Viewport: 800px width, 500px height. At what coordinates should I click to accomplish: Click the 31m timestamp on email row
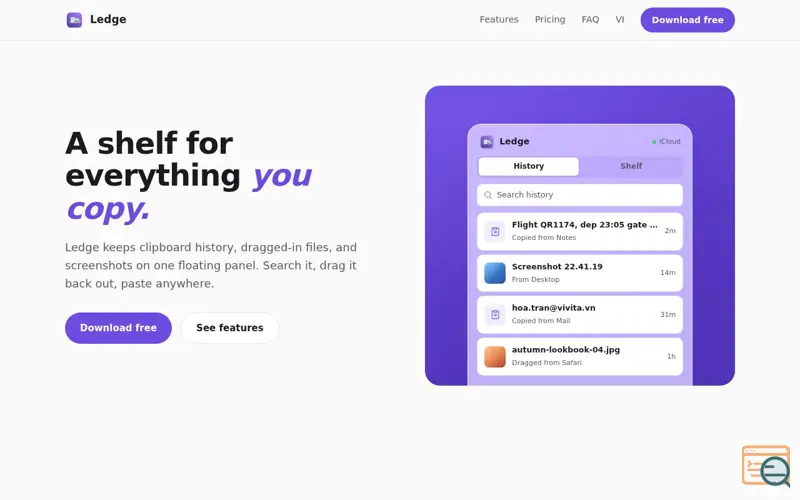pyautogui.click(x=667, y=314)
